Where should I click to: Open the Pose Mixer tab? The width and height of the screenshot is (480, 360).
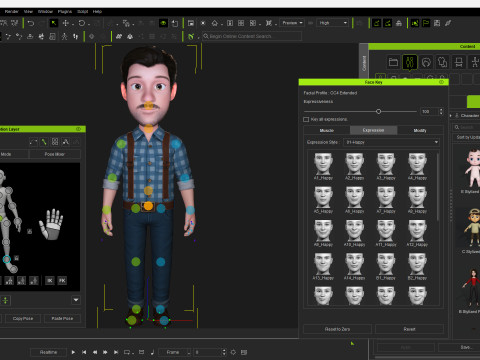pos(55,154)
